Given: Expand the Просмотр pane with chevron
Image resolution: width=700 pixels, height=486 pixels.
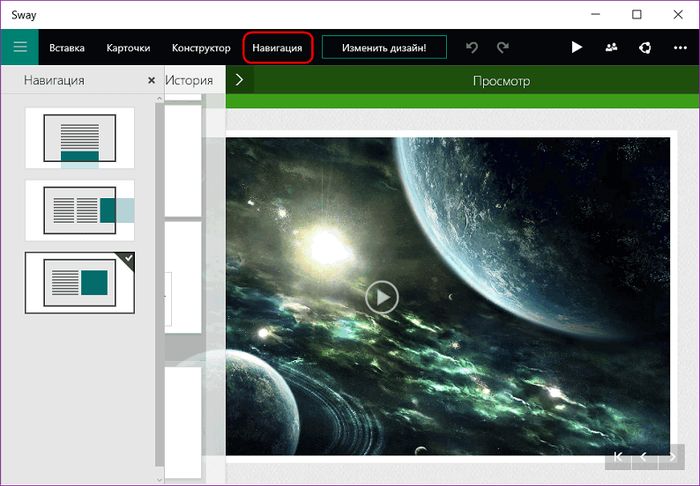Looking at the screenshot, I should pyautogui.click(x=239, y=80).
